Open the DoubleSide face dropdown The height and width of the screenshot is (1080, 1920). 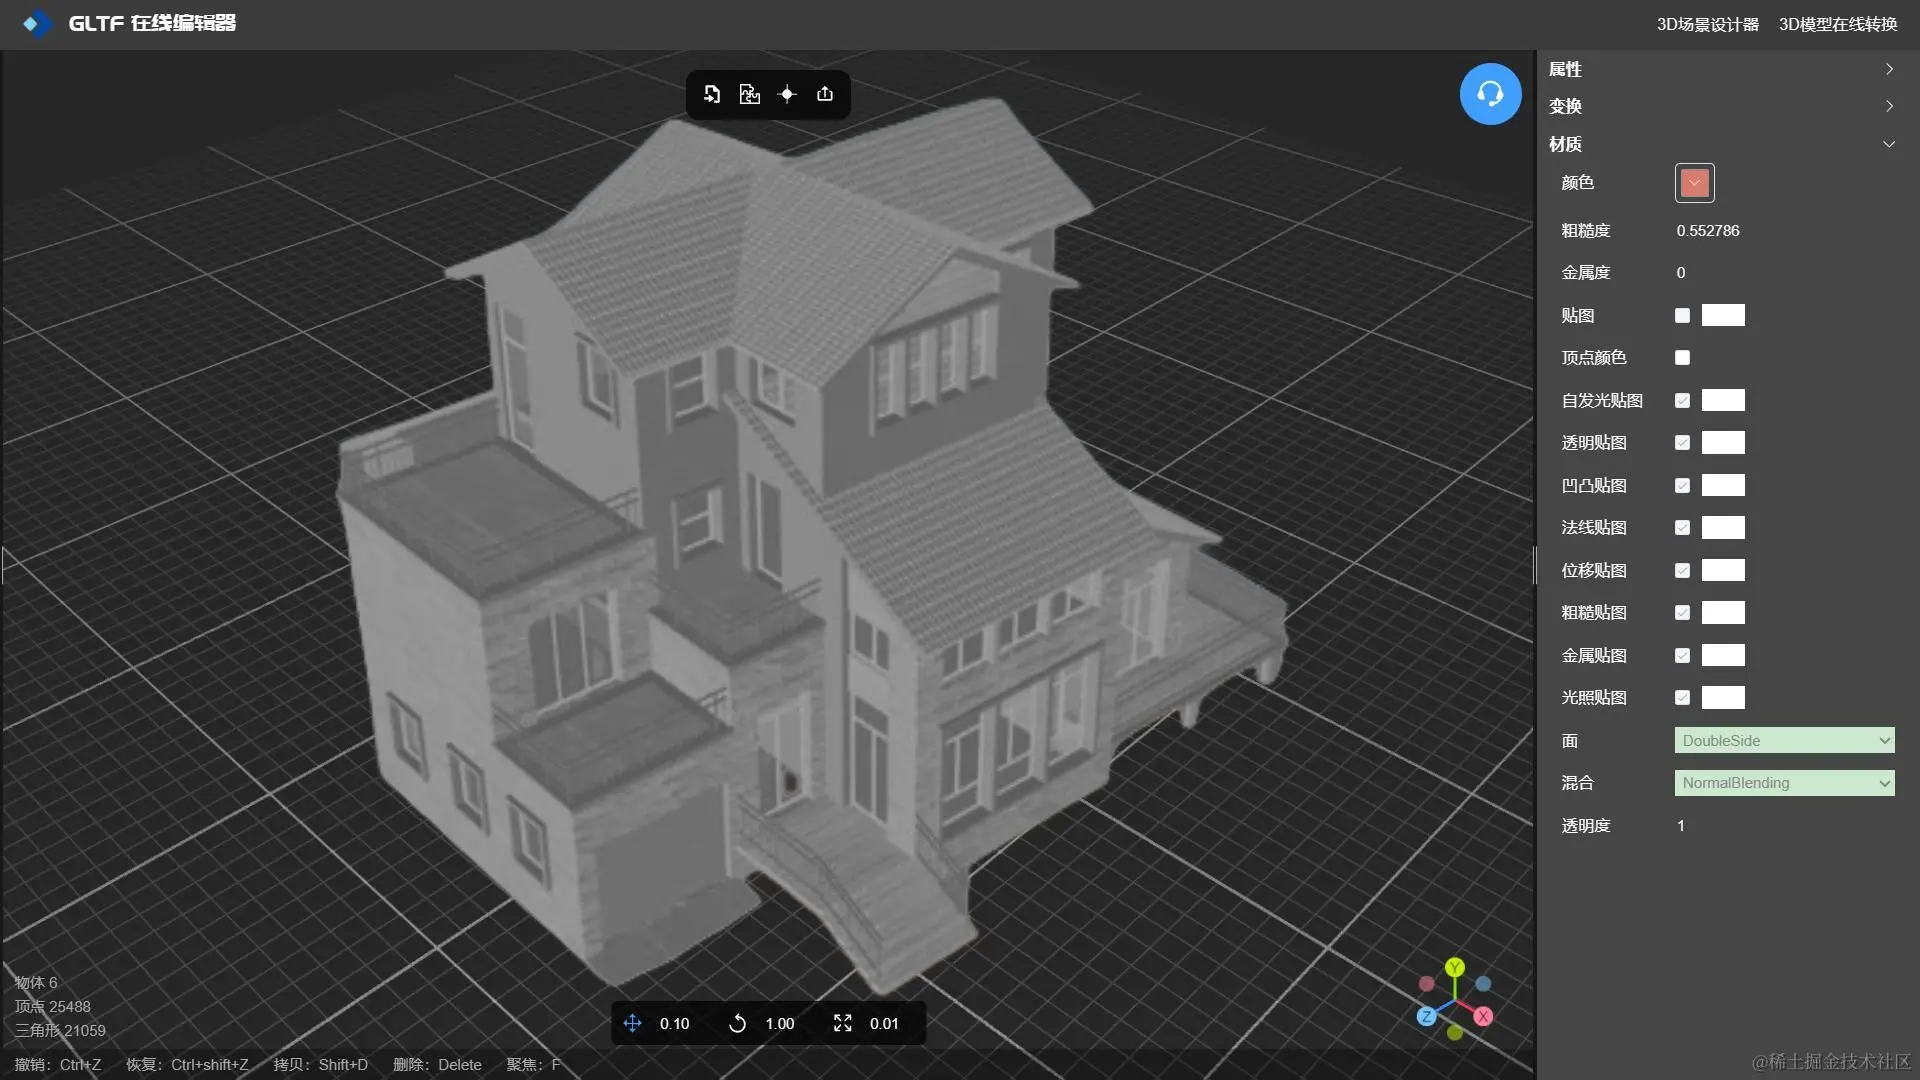tap(1784, 741)
